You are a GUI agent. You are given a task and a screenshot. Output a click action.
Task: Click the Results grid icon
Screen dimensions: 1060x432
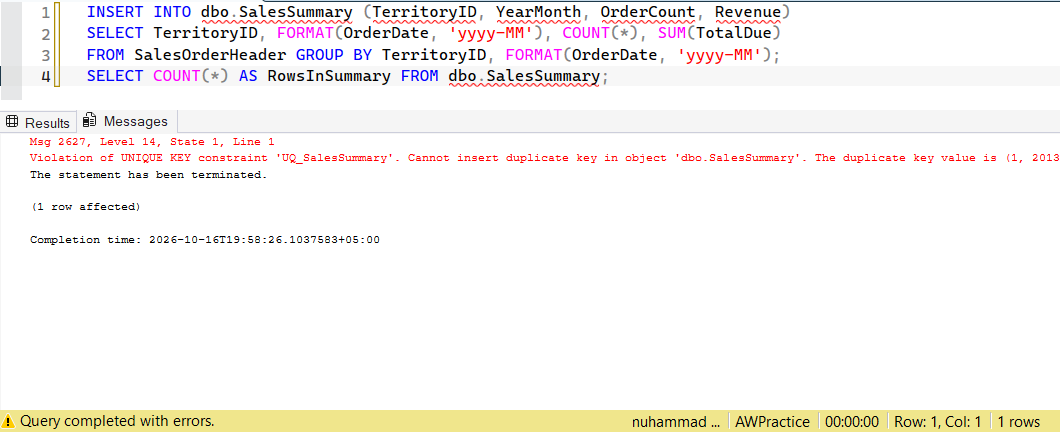coord(11,122)
